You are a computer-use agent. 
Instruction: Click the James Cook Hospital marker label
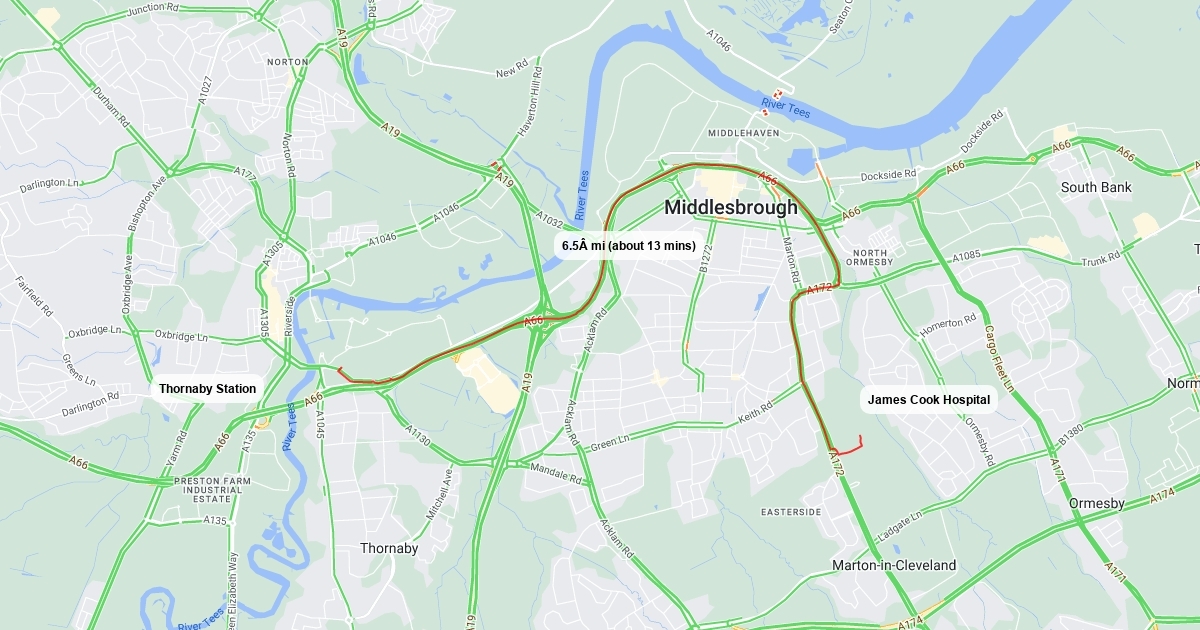tap(929, 400)
